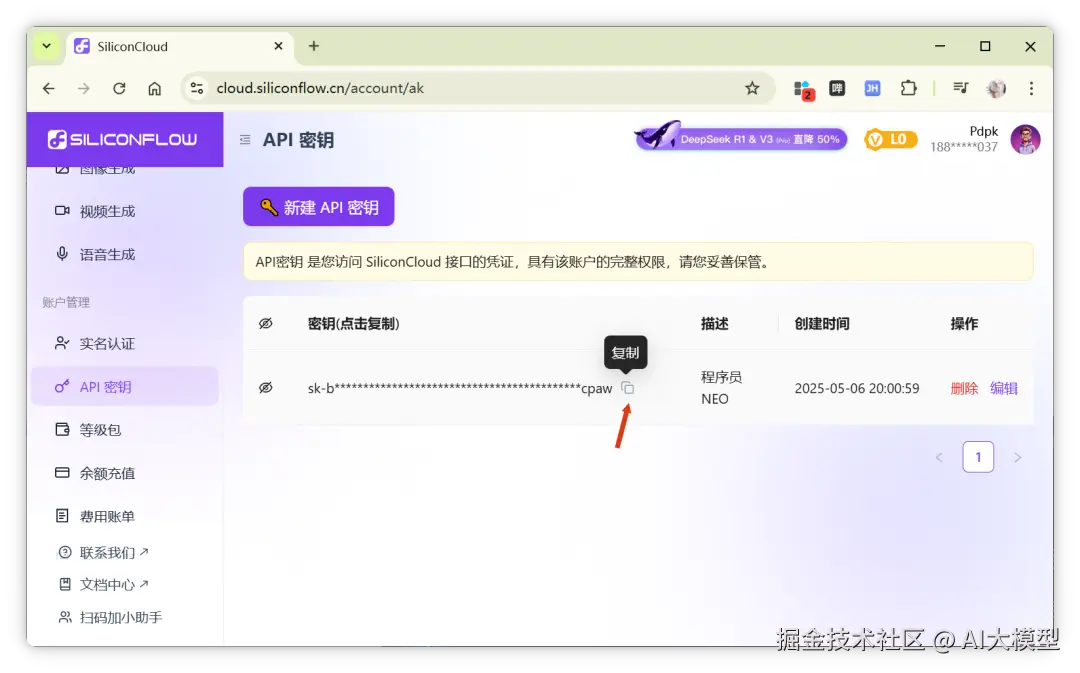
Task: Collapse the sidebar with the menu icon
Action: pos(245,140)
